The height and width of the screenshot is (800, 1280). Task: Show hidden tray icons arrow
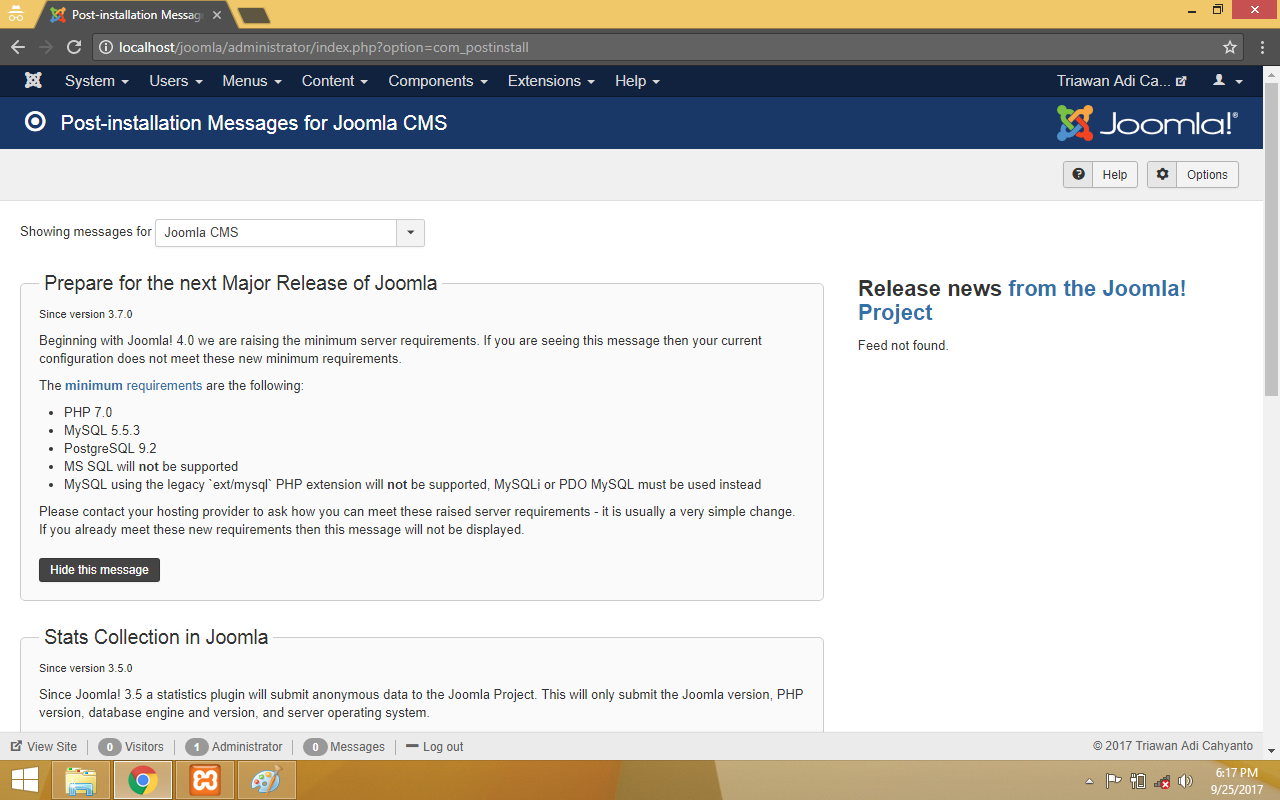pyautogui.click(x=1089, y=781)
